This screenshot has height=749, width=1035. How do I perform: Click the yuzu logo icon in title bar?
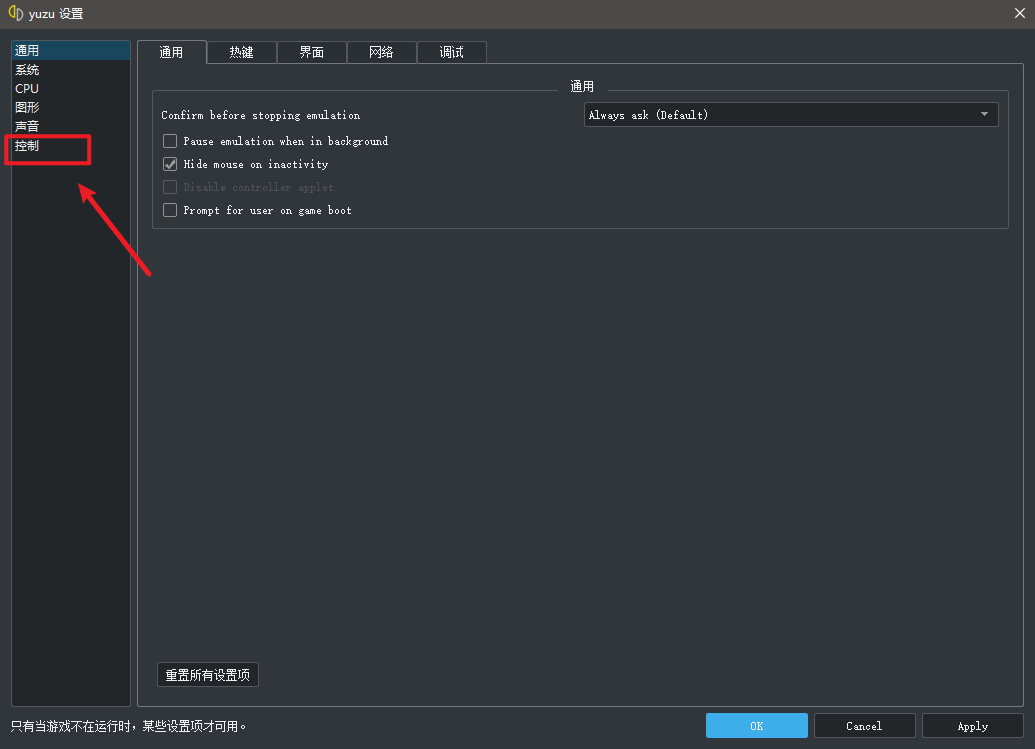point(16,13)
